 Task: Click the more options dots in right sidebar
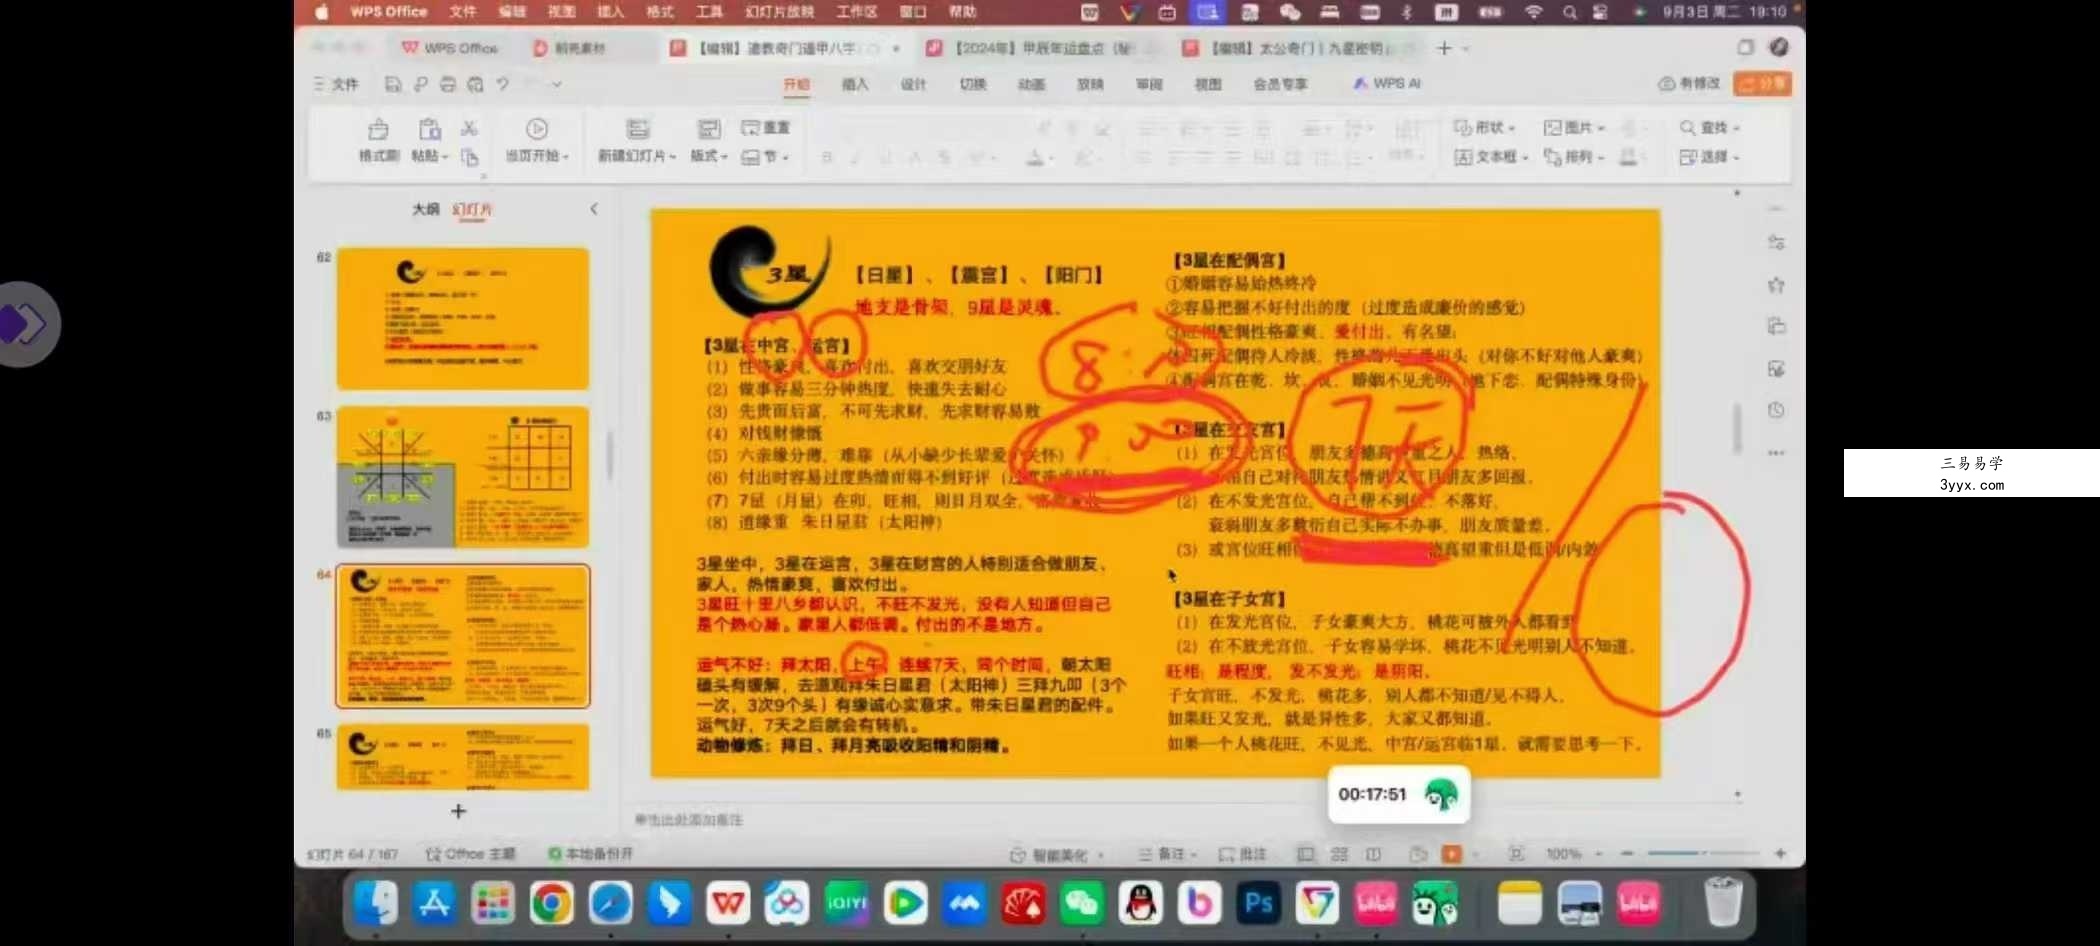click(x=1776, y=453)
